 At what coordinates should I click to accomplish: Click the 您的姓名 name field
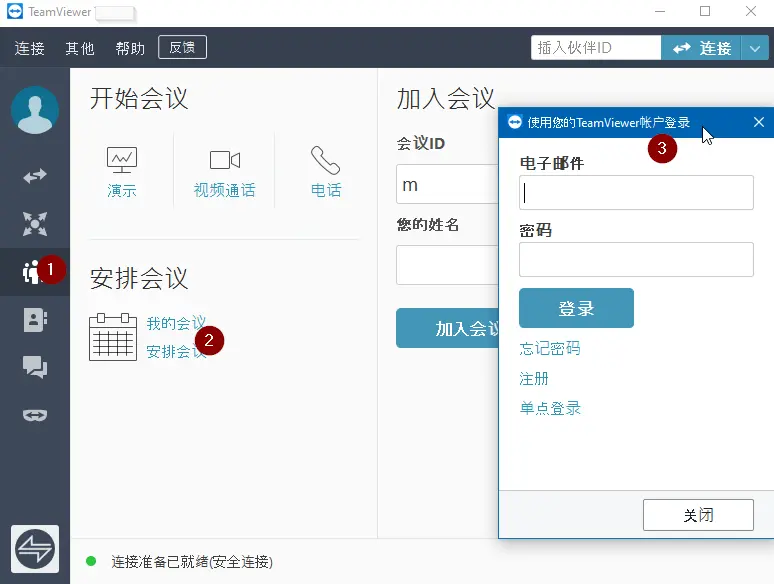pos(447,265)
